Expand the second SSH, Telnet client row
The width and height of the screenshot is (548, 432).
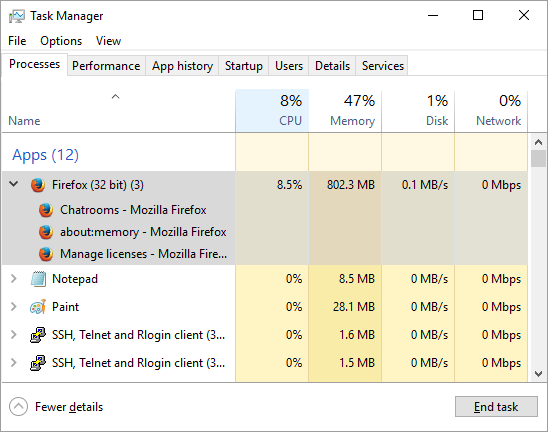14,362
